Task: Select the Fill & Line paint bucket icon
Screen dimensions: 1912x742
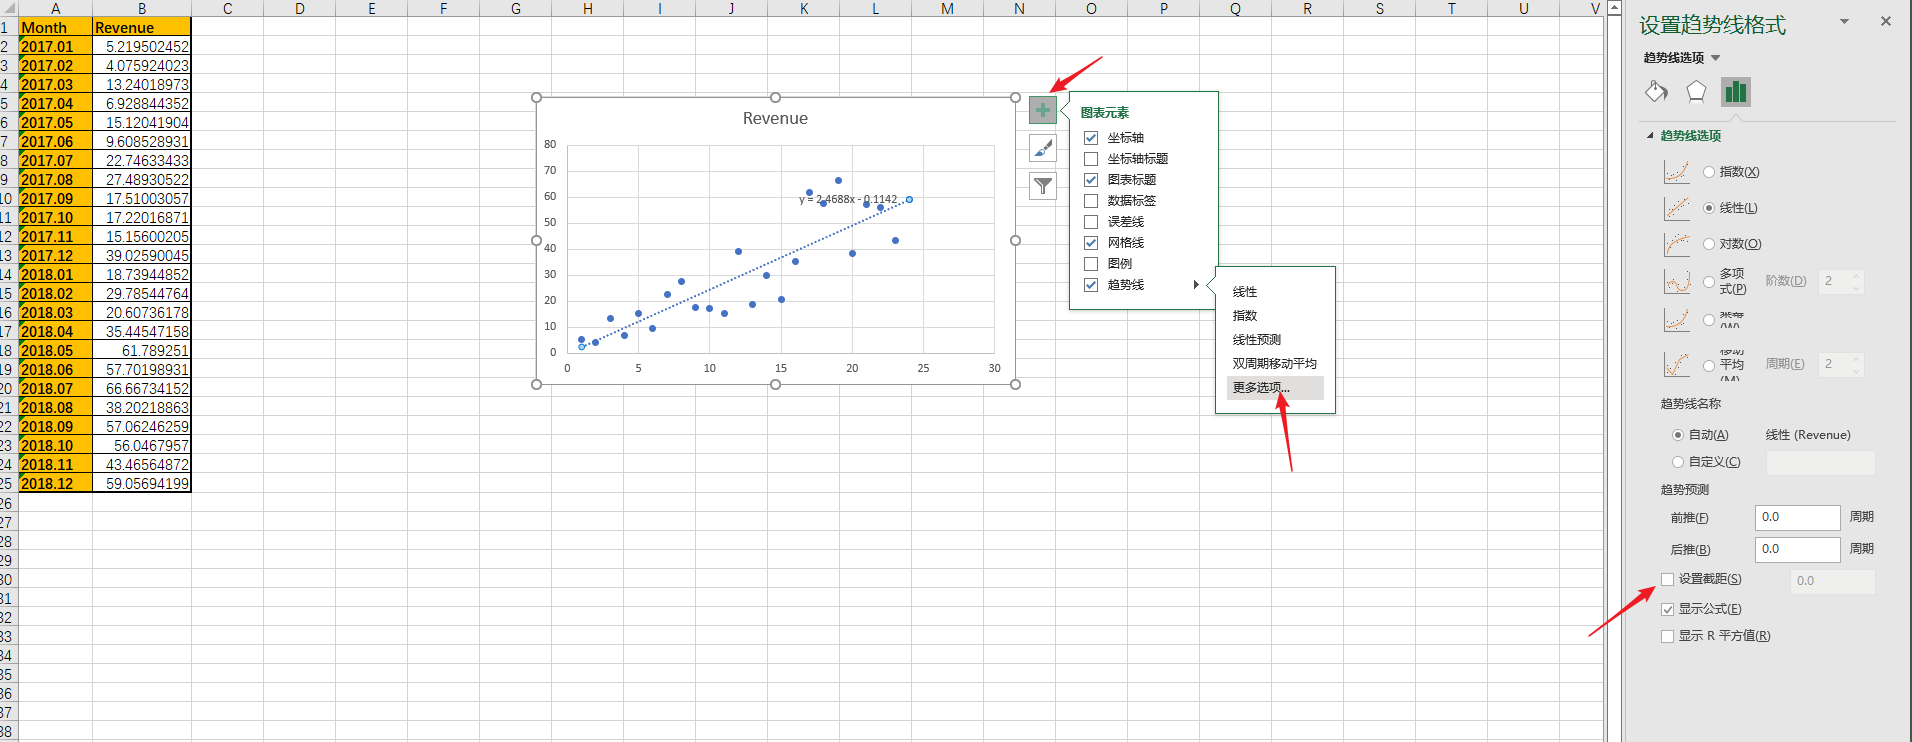Action: [1656, 92]
